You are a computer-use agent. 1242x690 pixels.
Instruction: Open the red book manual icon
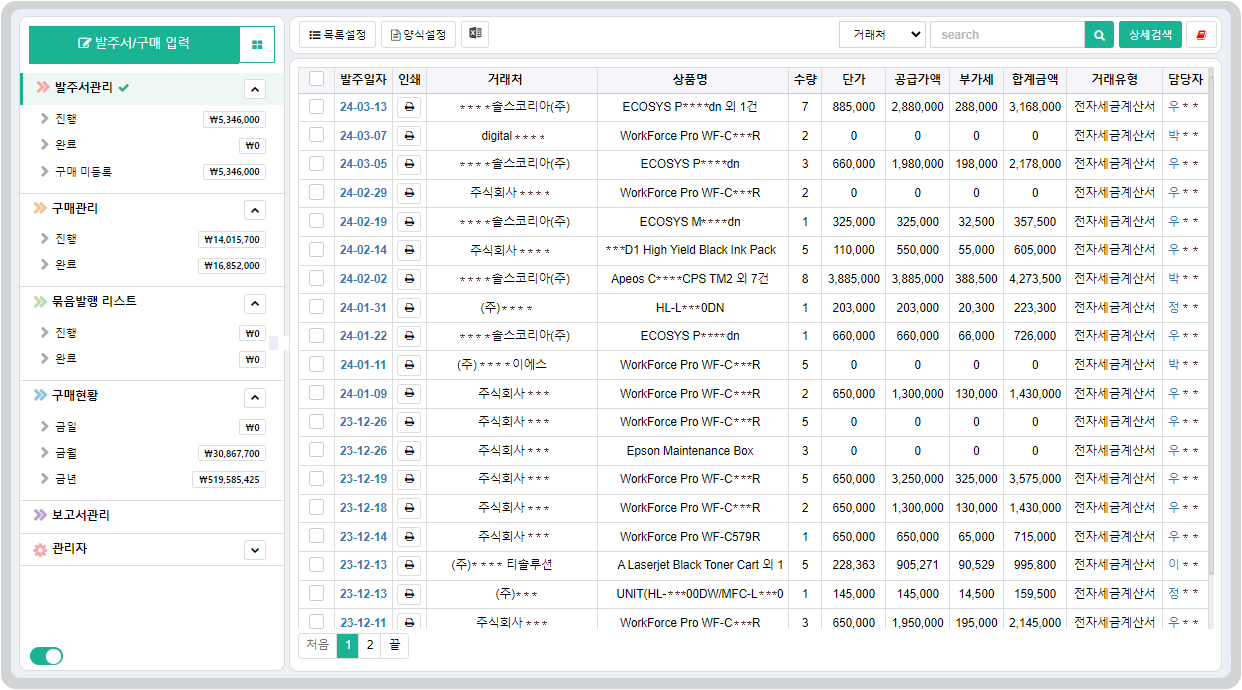click(x=1201, y=35)
